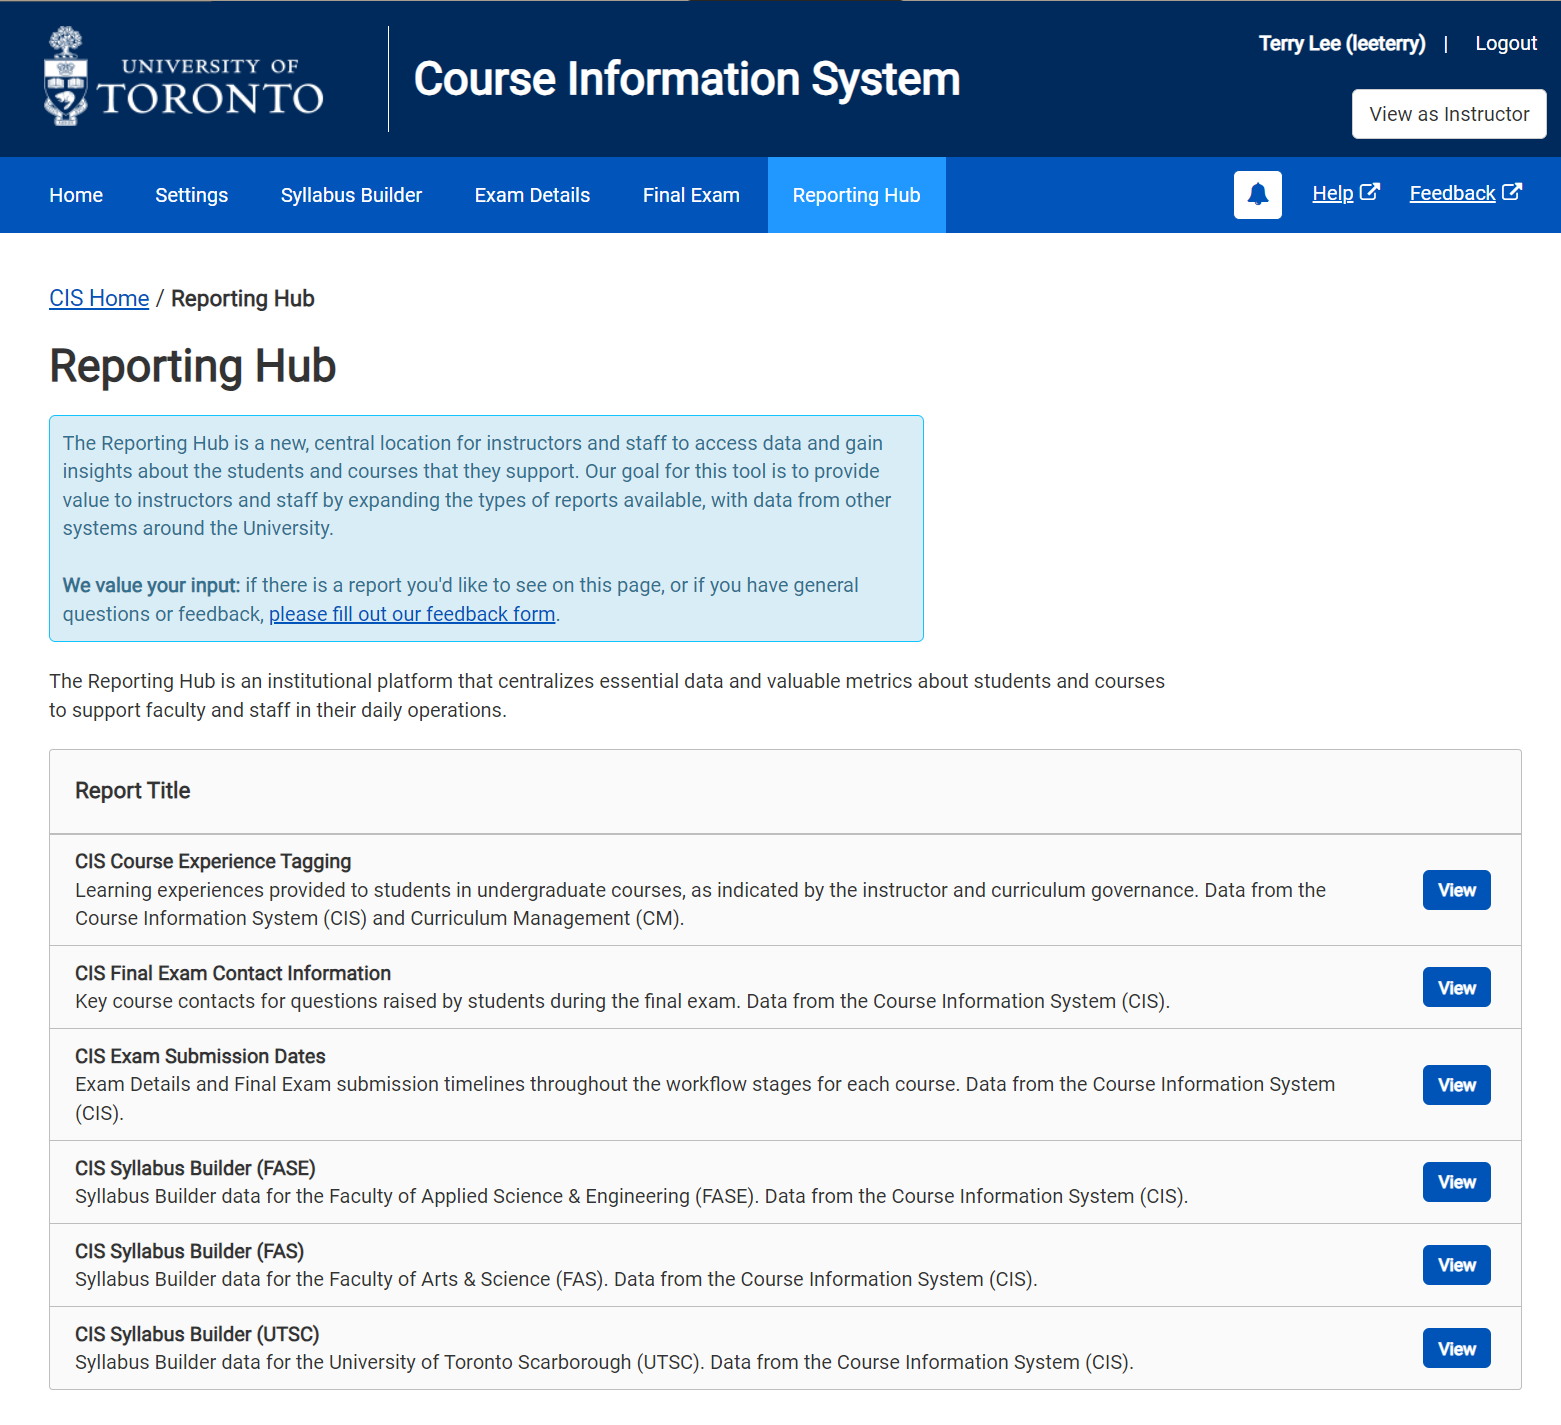Open the Home tab

76,195
